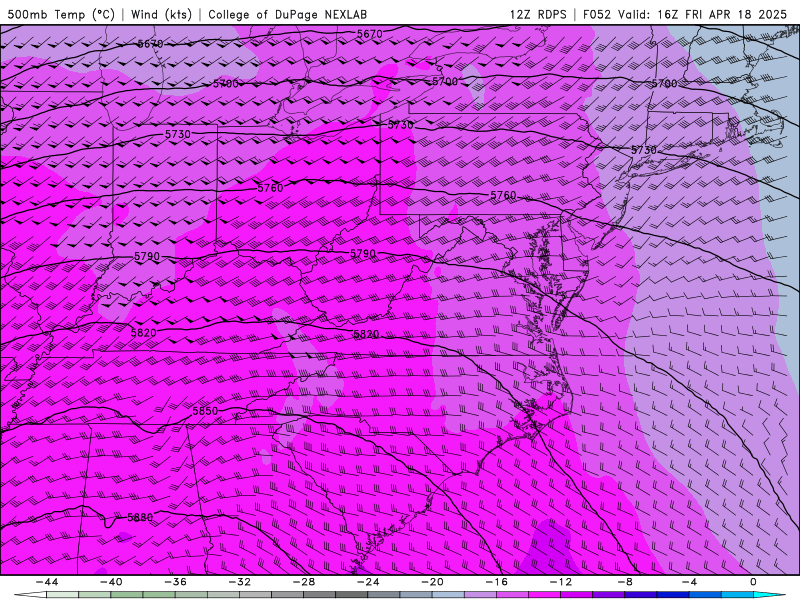The width and height of the screenshot is (800, 600).
Task: Click the leftmost 5670 contour label
Action: [x=150, y=44]
